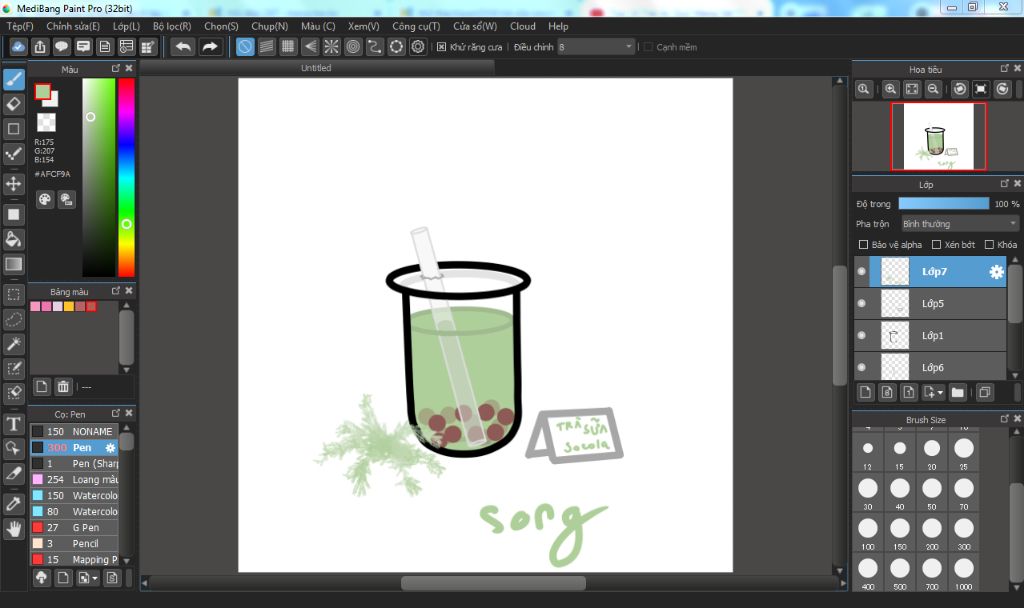Open the Công cụ(T) menu
Image resolution: width=1024 pixels, height=608 pixels.
pyautogui.click(x=416, y=26)
